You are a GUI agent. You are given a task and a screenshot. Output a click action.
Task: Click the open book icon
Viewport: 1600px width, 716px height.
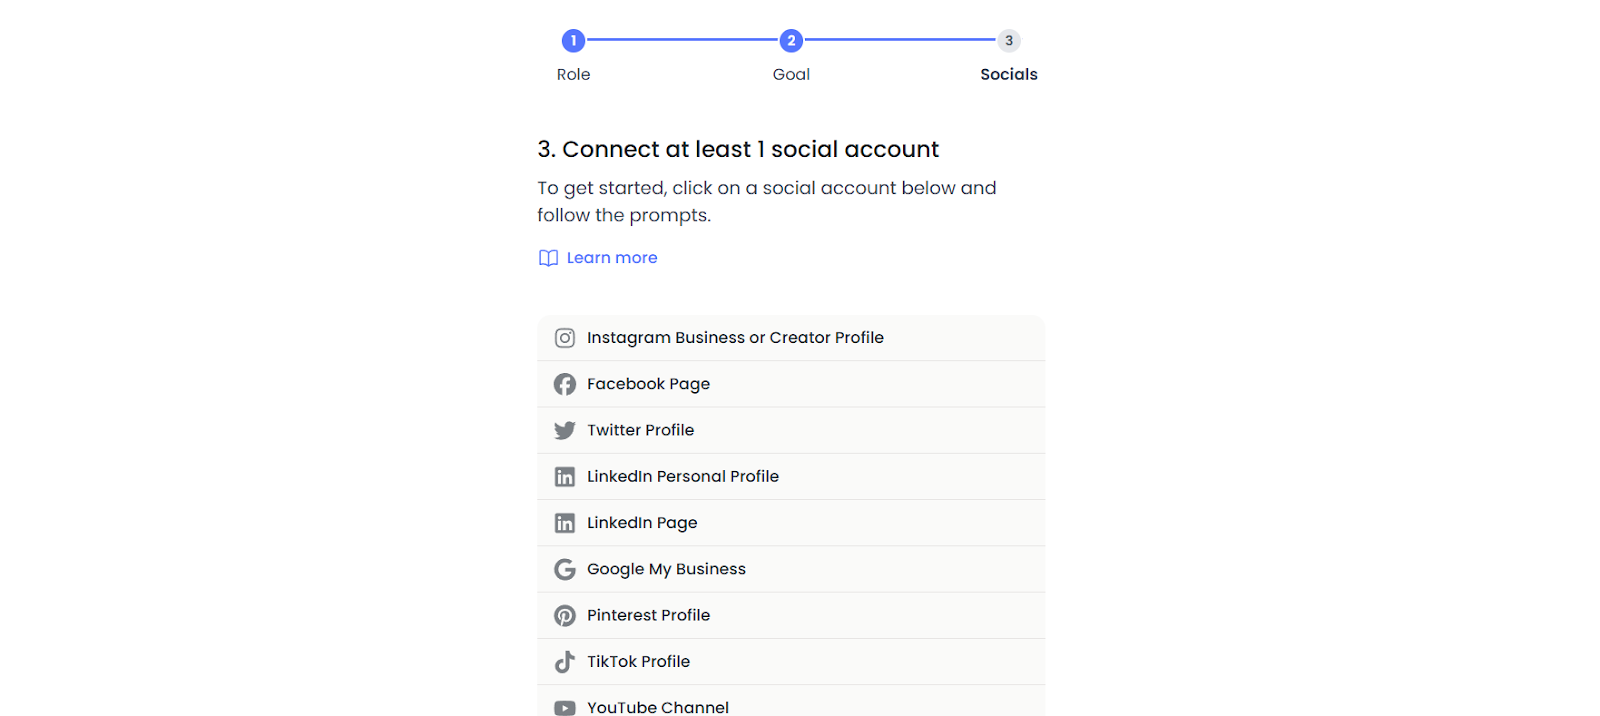coord(548,258)
